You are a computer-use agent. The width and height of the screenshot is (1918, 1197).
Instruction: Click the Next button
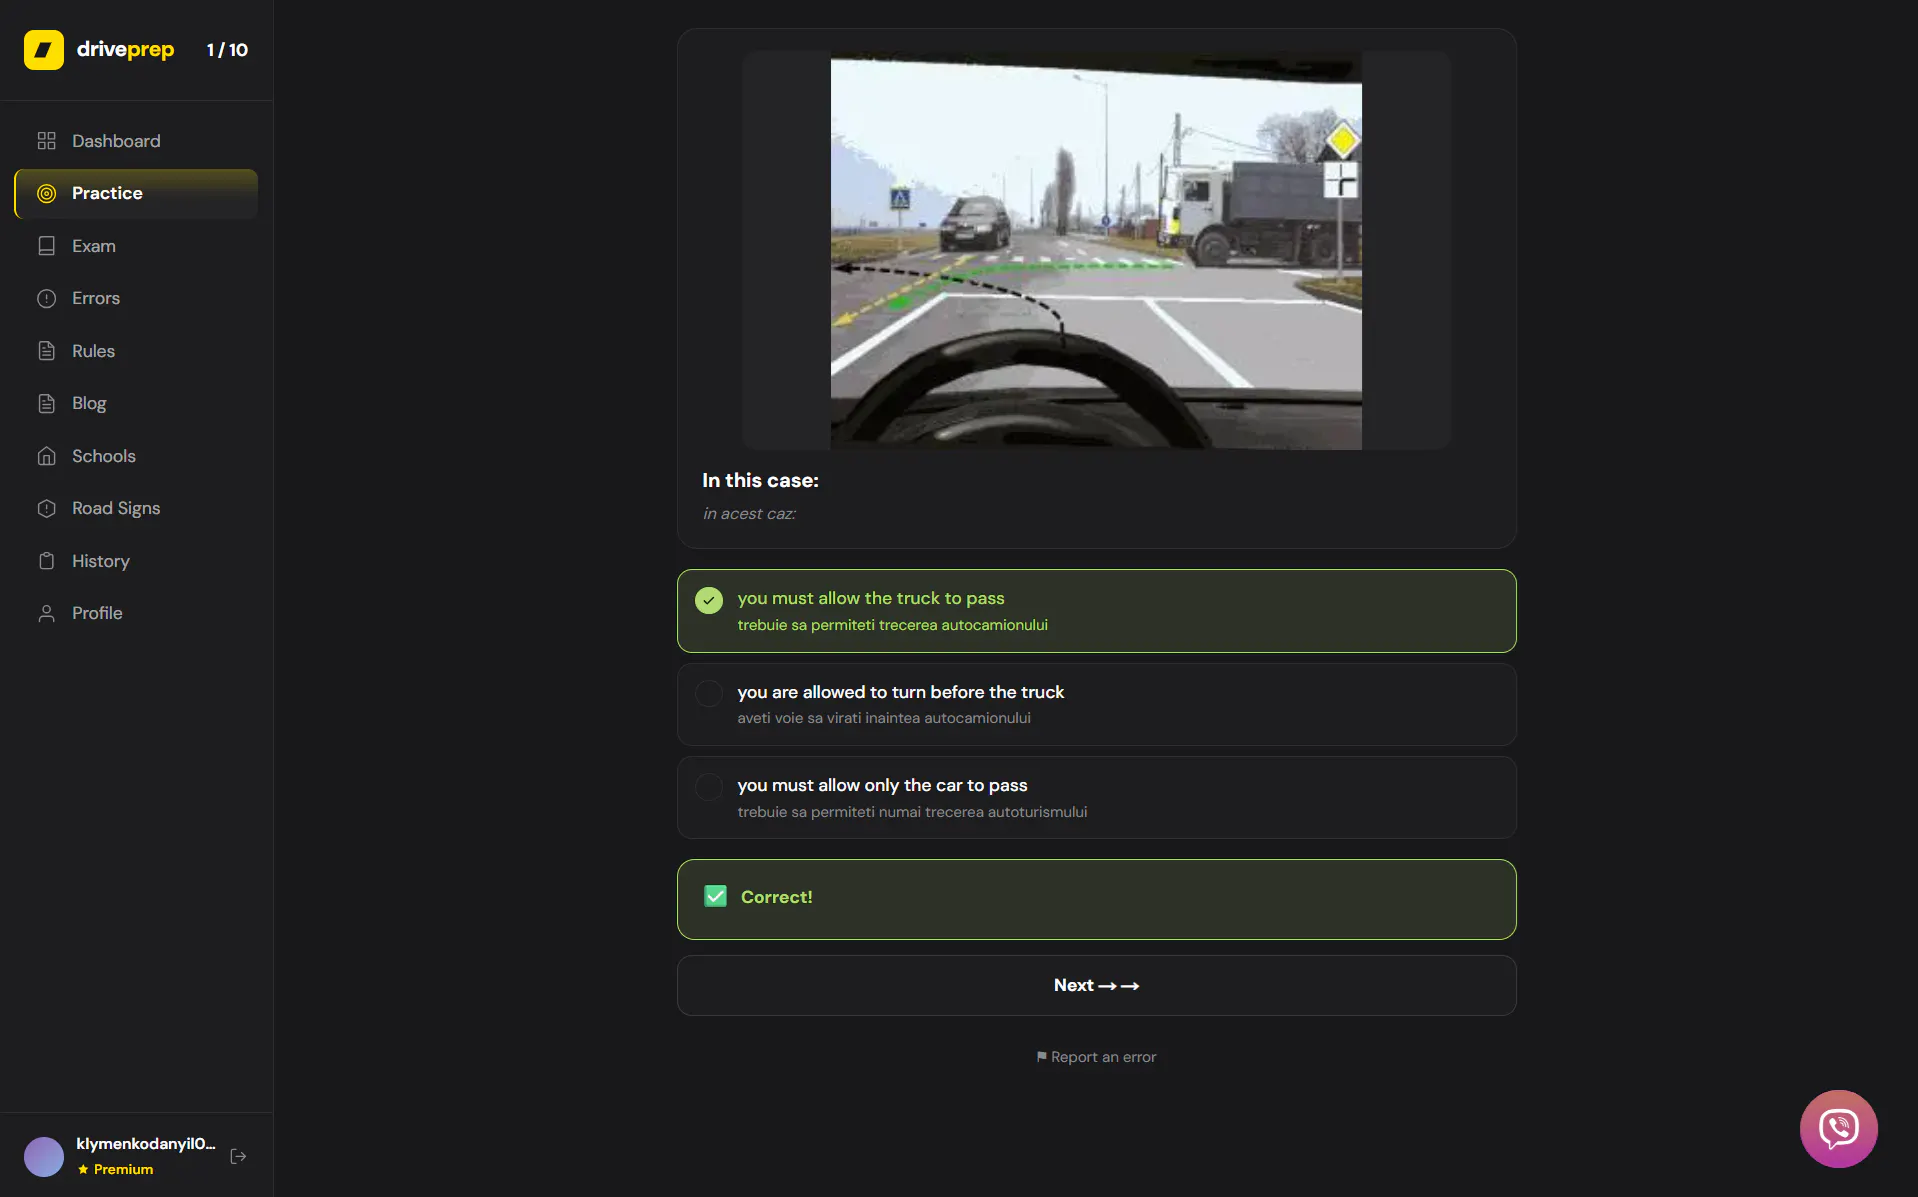point(1096,985)
